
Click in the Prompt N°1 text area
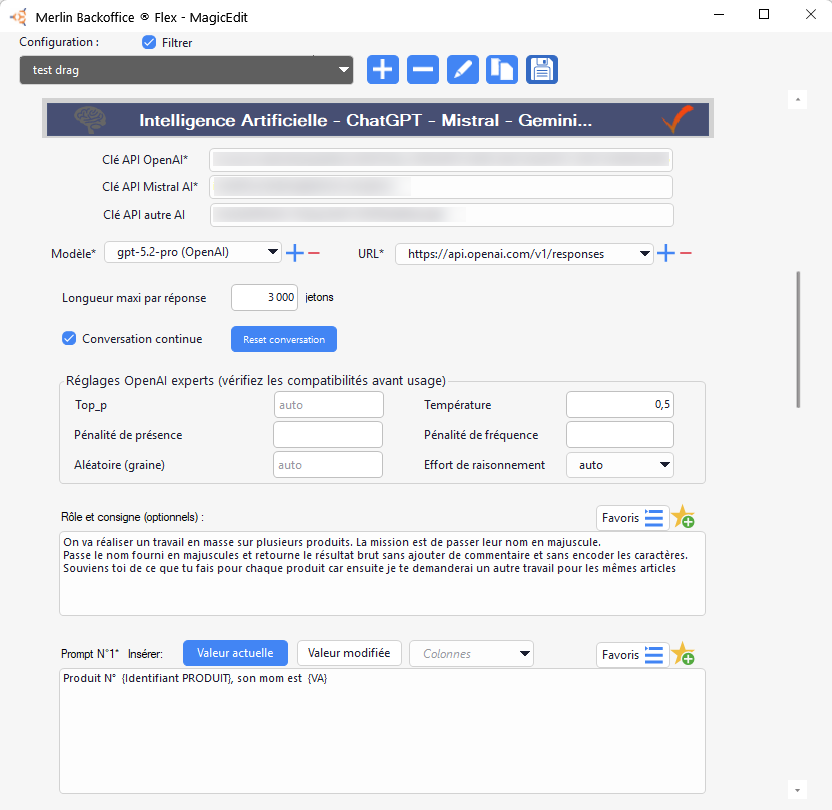coord(382,731)
